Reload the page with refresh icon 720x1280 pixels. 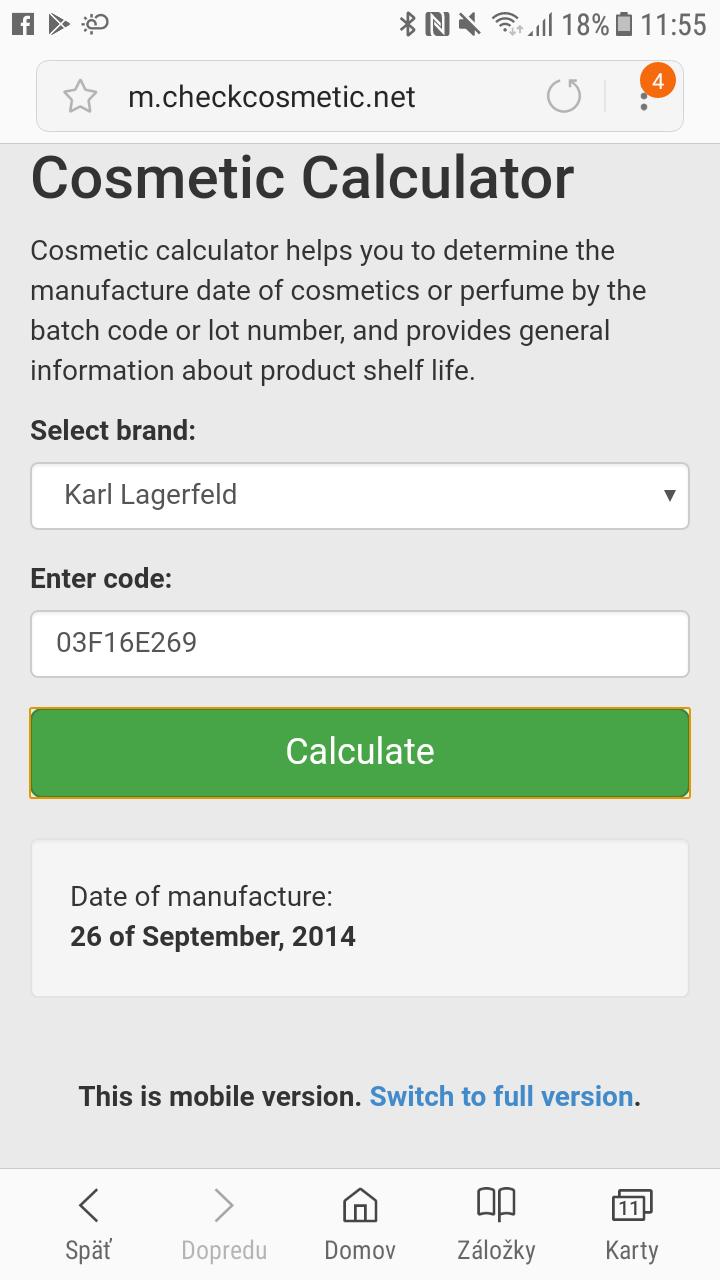pos(564,97)
